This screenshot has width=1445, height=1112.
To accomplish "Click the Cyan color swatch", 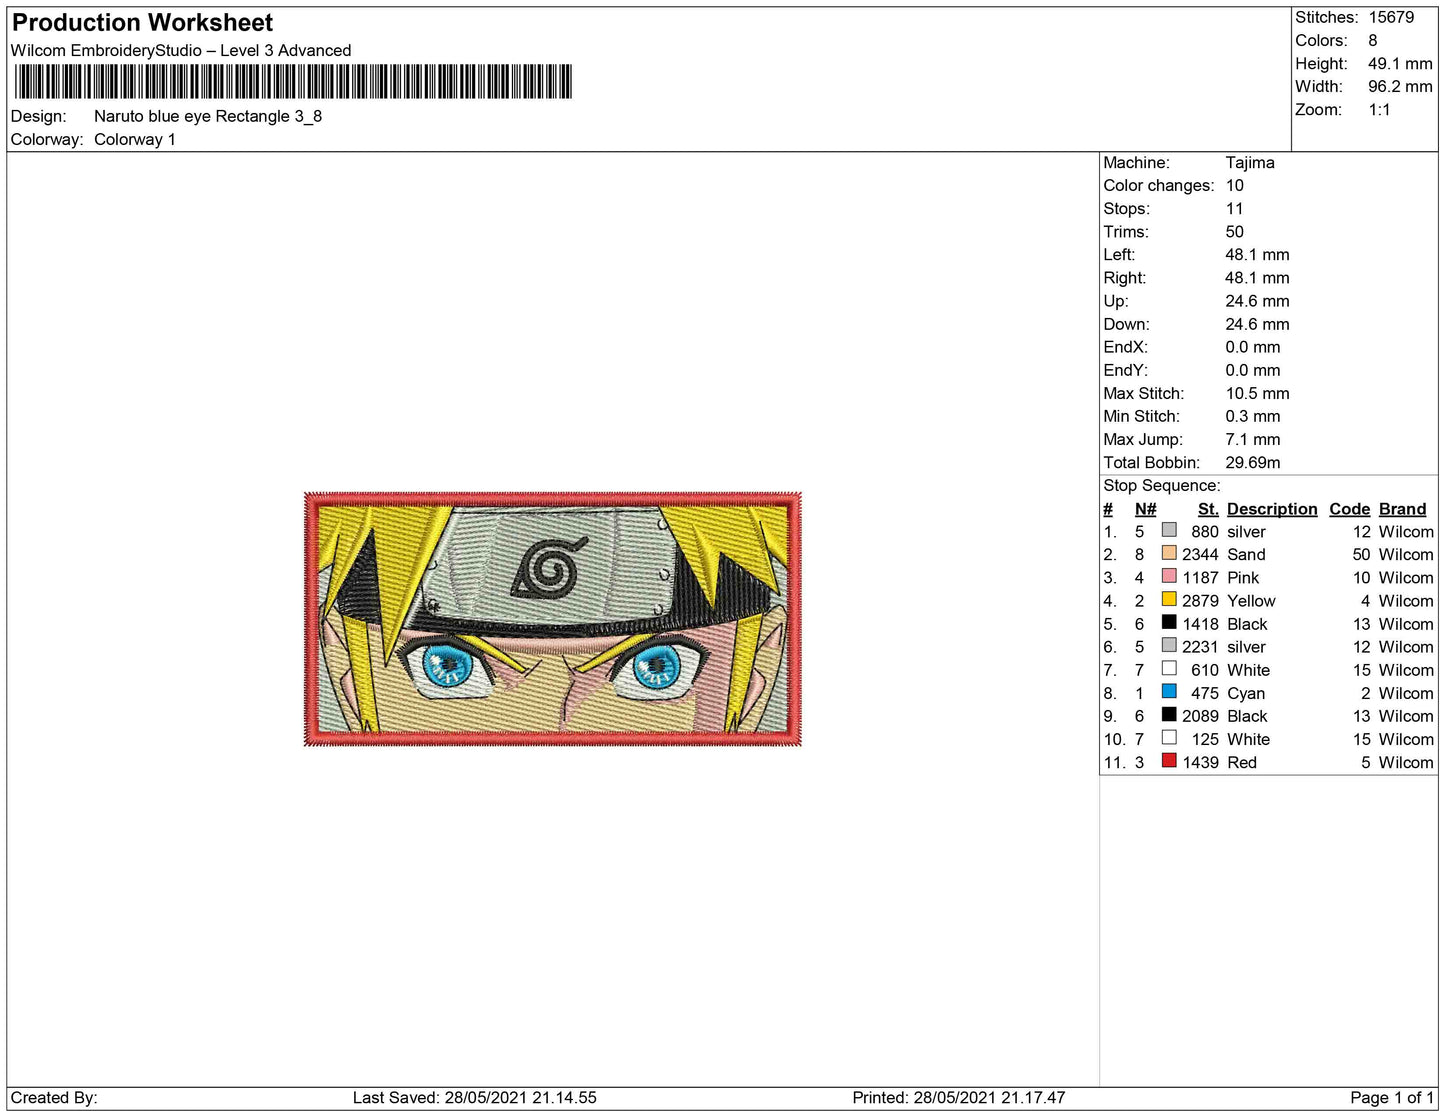I will 1169,691.
